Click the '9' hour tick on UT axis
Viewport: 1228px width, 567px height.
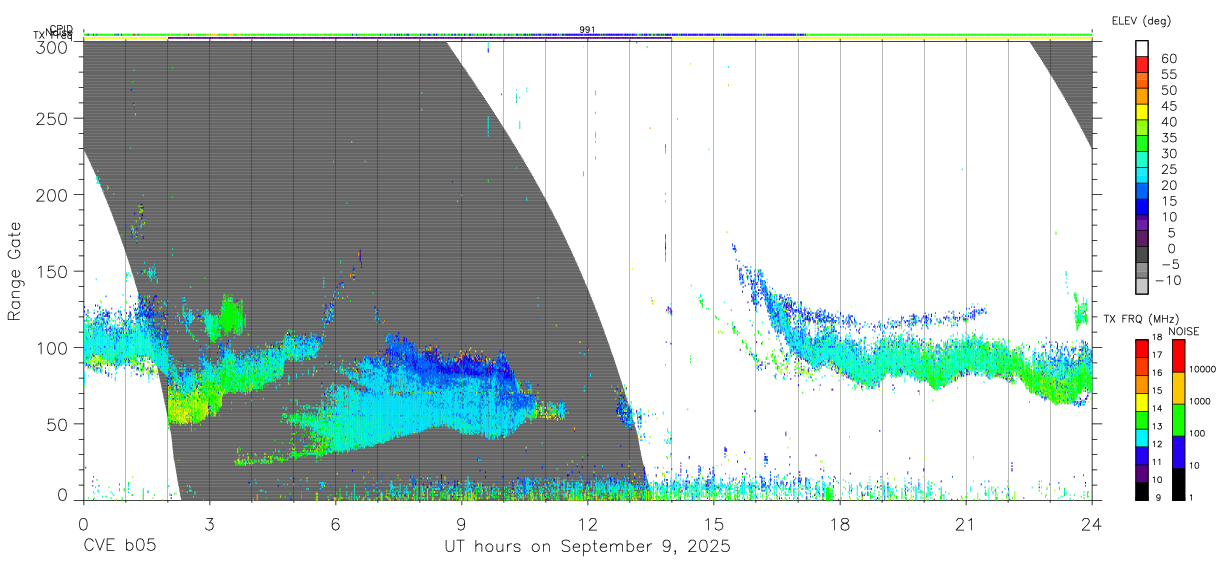point(461,524)
